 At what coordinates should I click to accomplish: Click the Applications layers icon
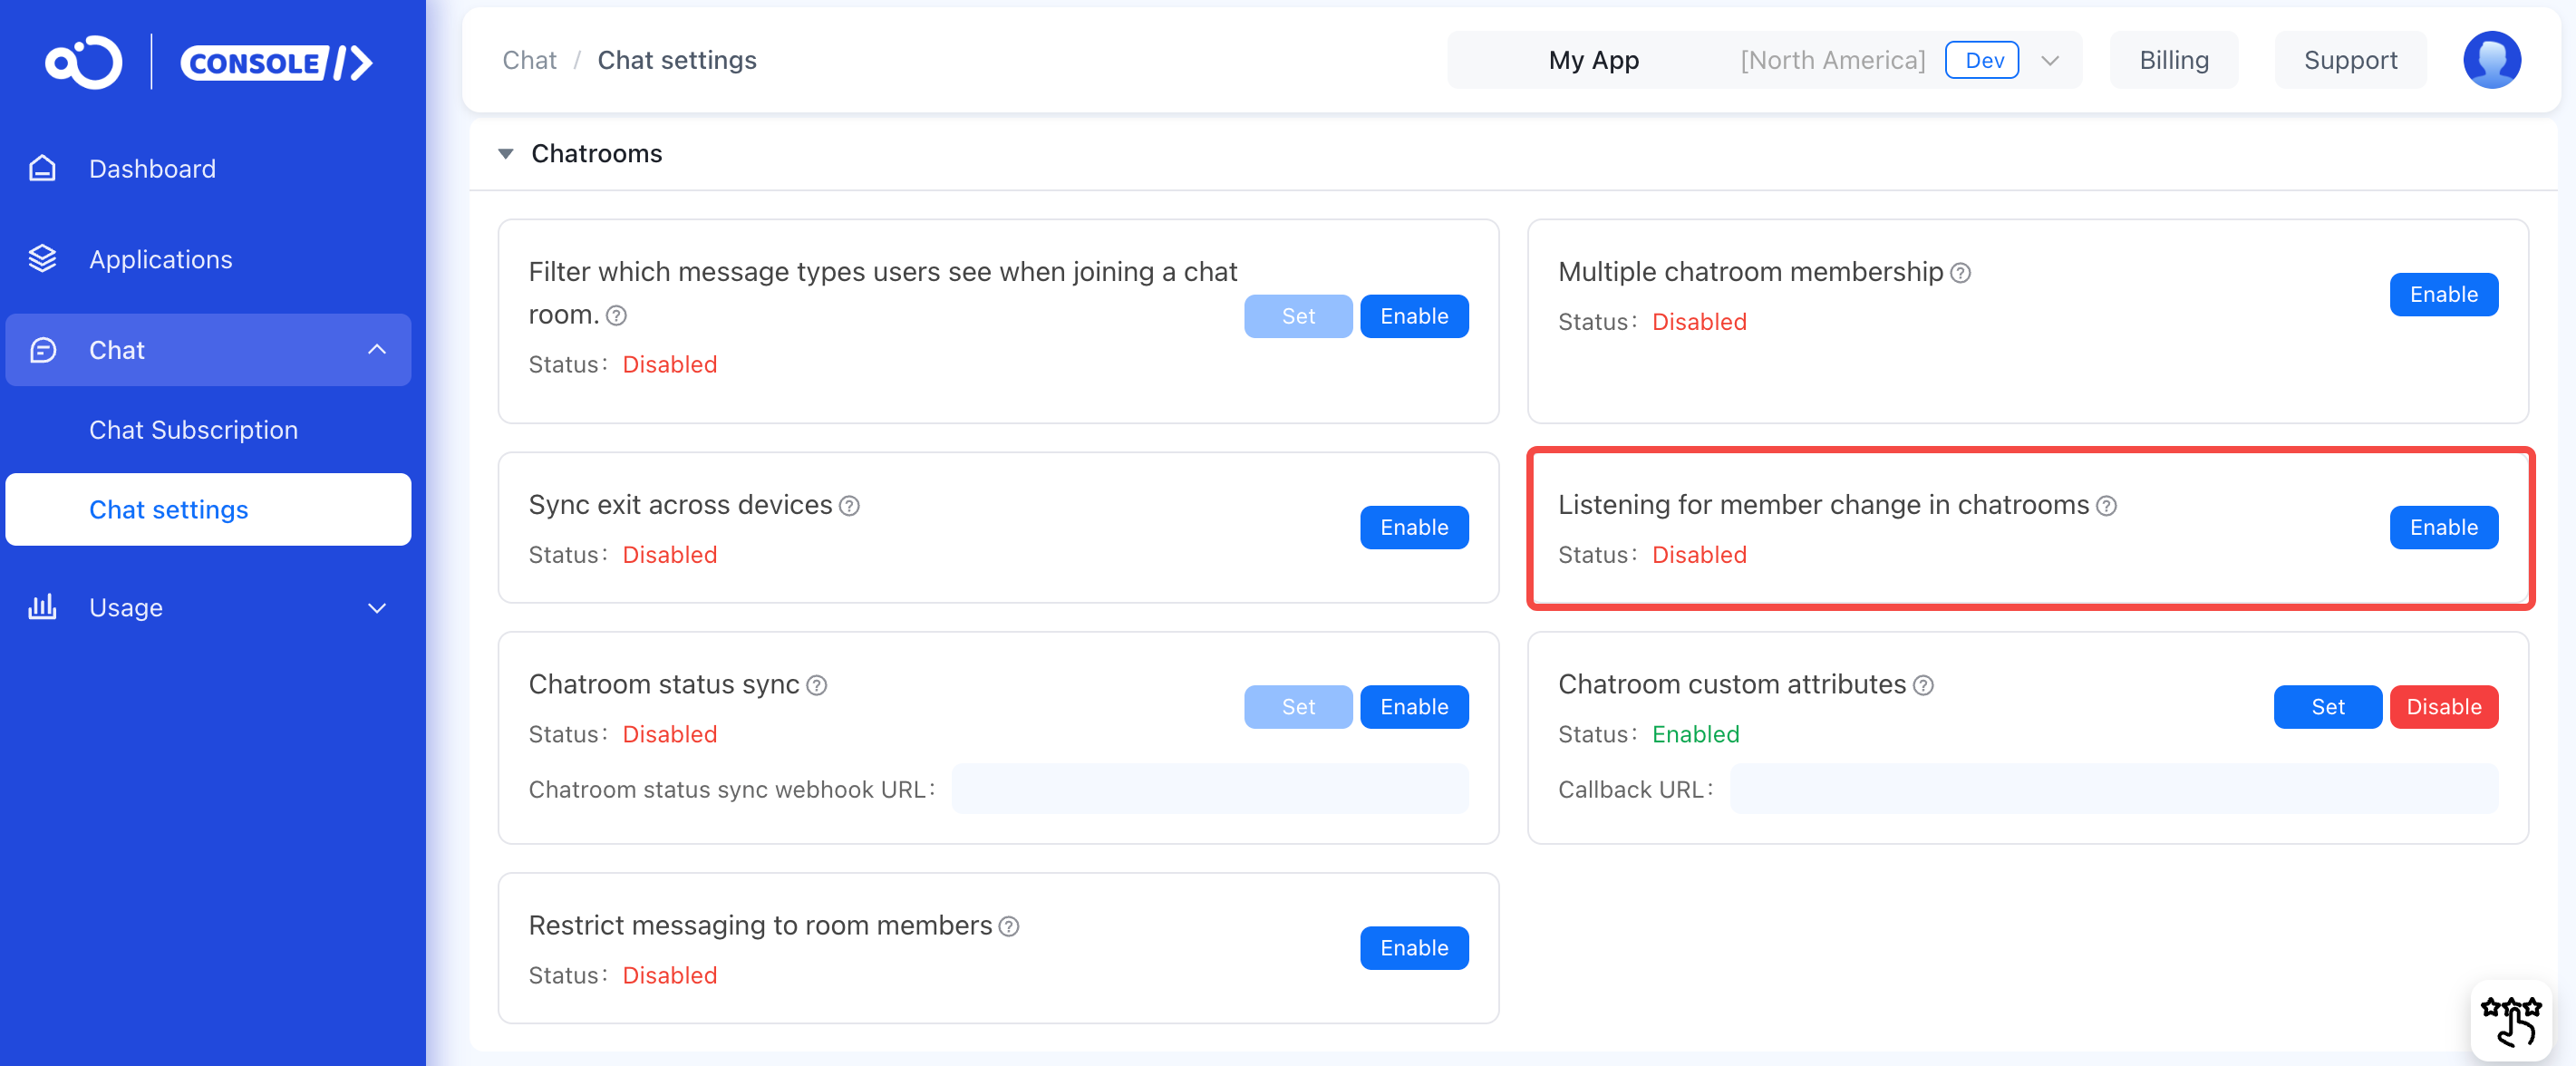[x=42, y=259]
